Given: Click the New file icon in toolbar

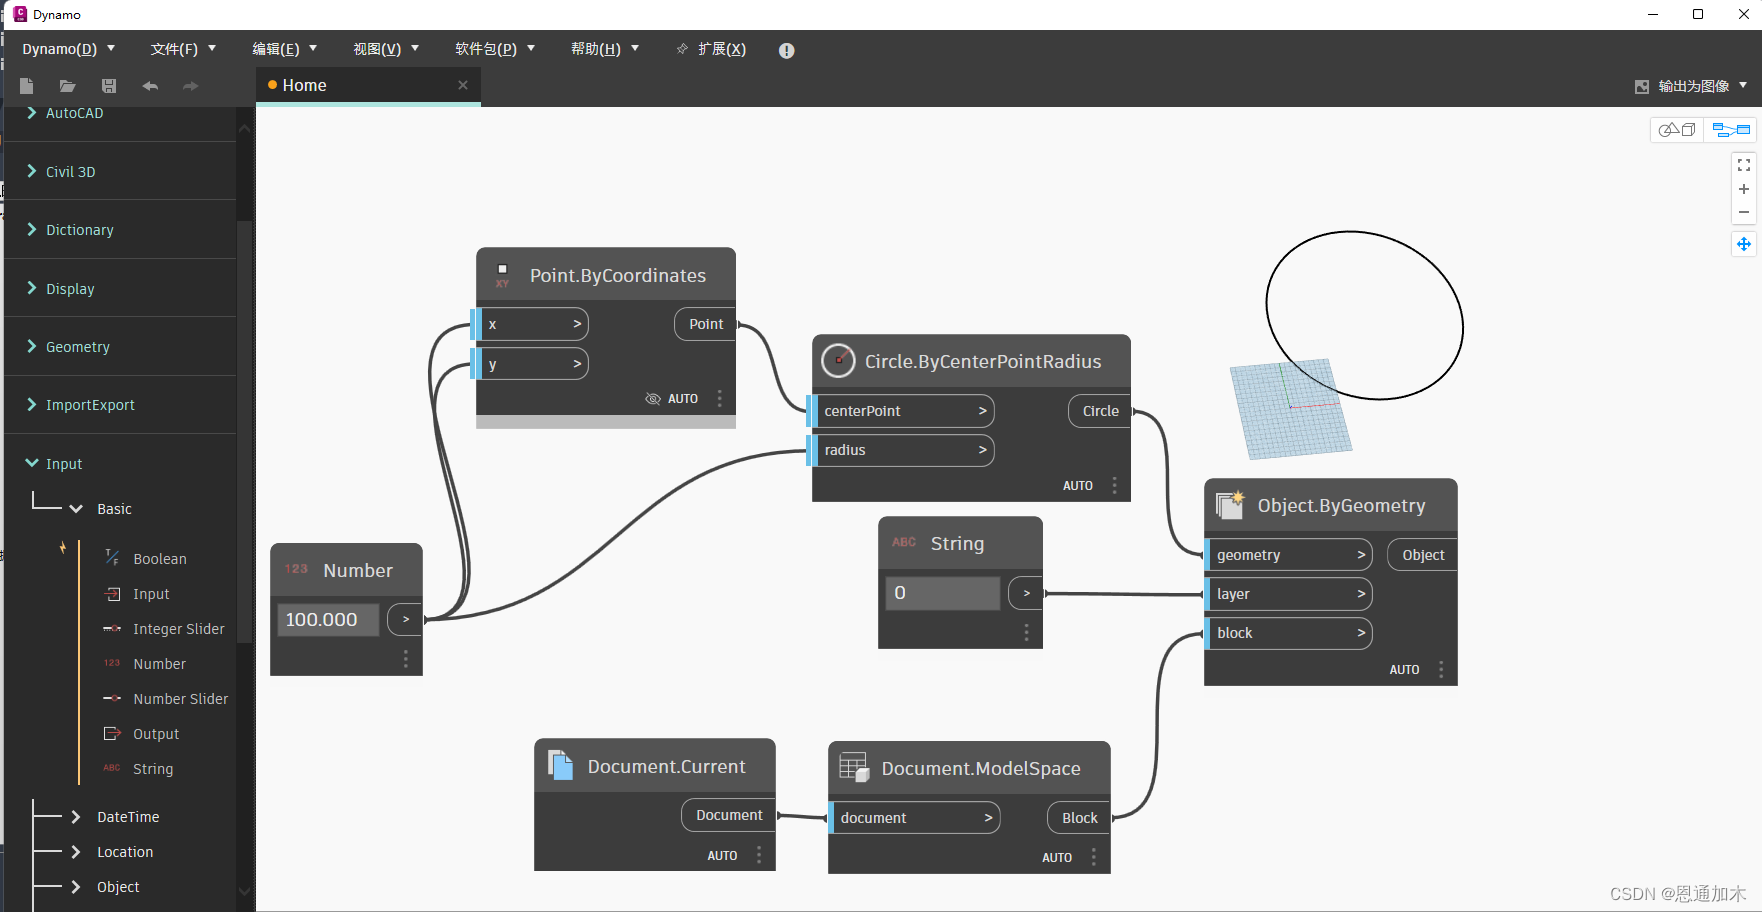Looking at the screenshot, I should (27, 86).
